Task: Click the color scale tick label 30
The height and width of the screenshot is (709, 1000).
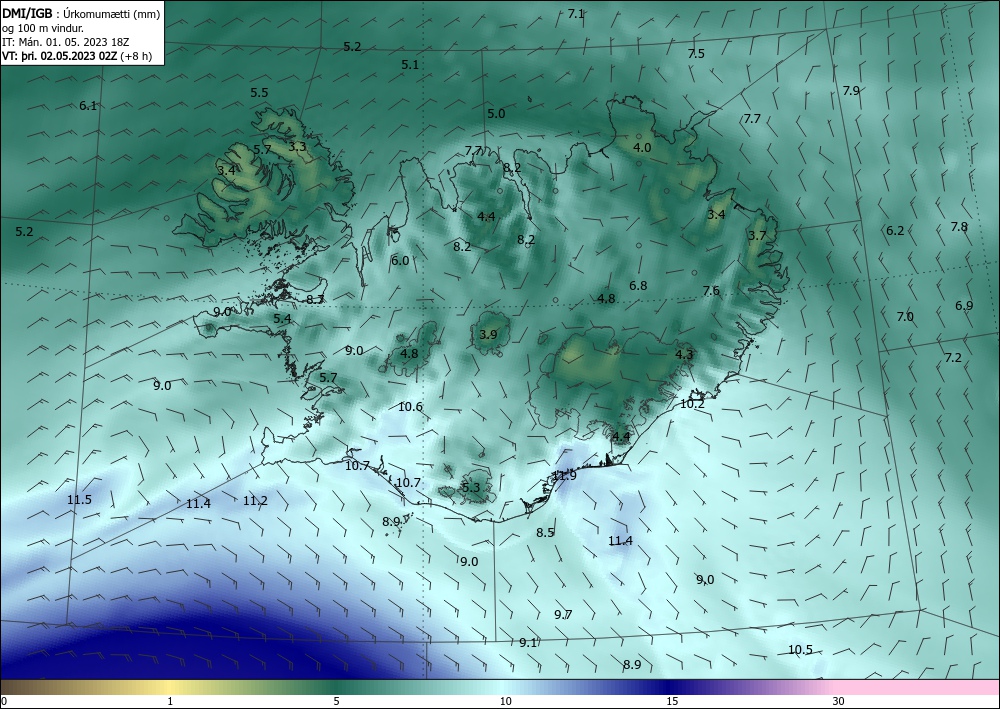Action: coord(839,701)
